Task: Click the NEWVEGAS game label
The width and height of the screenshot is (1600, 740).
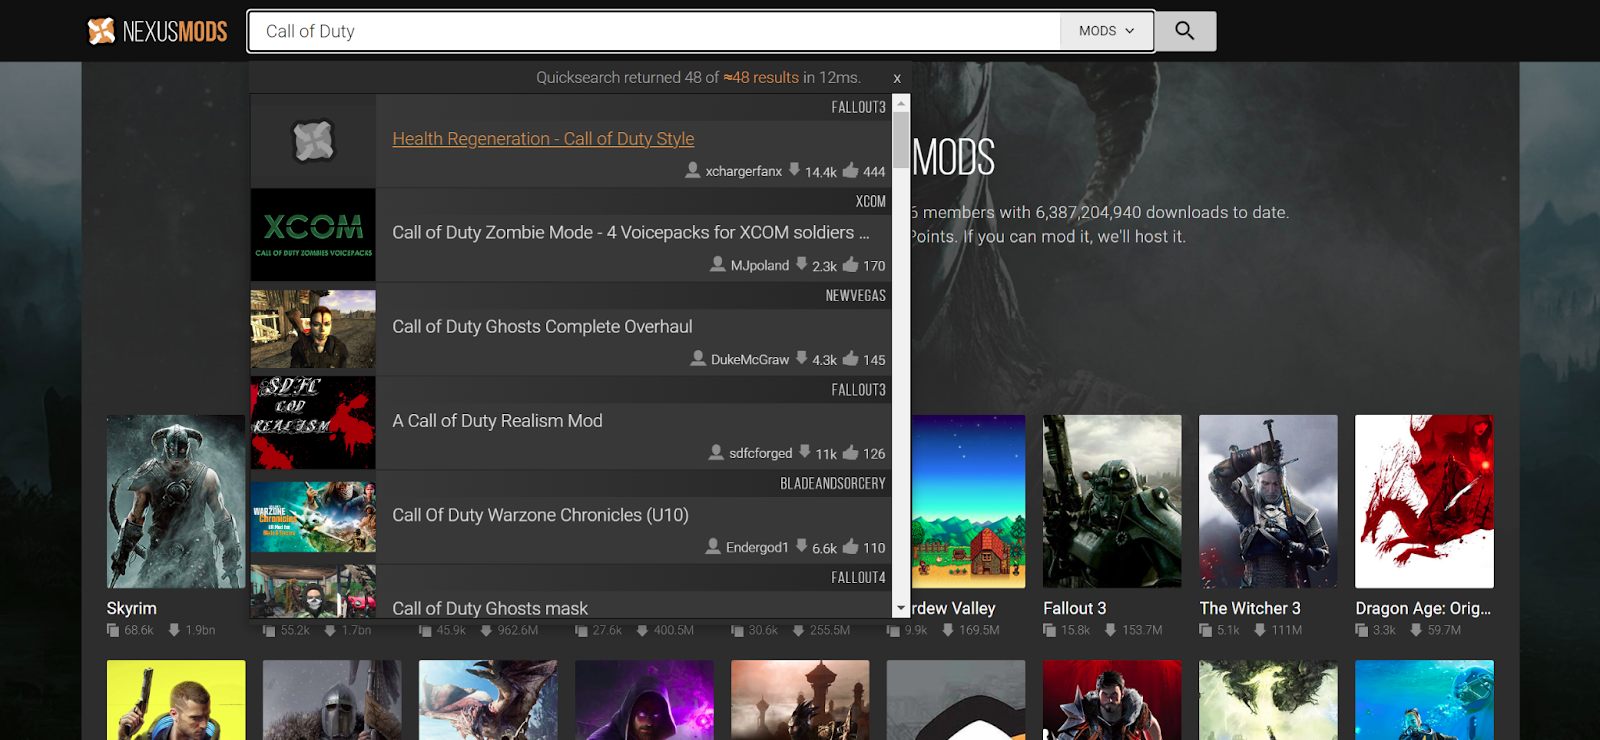Action: [856, 296]
